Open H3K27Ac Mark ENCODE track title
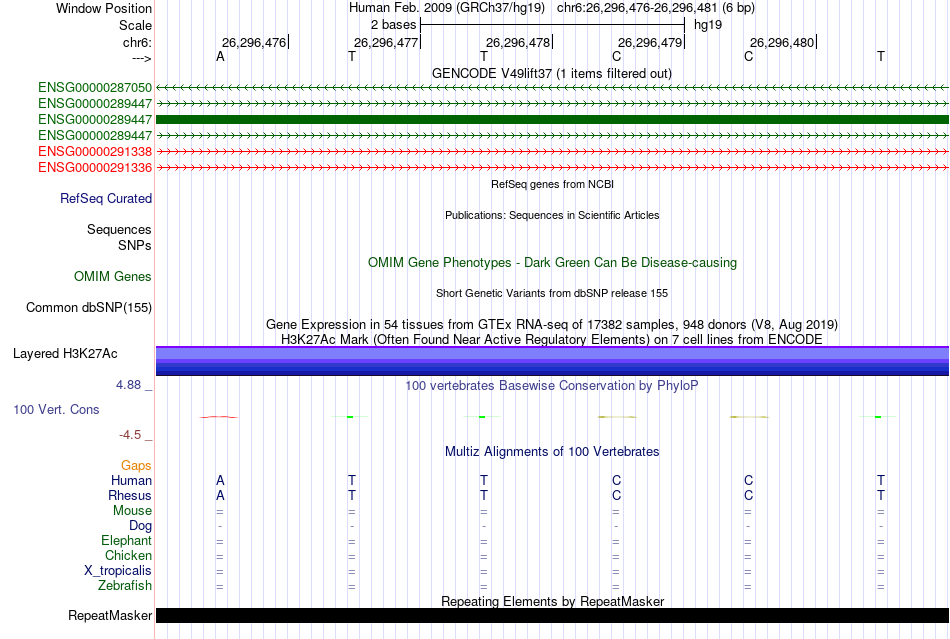The height and width of the screenshot is (639, 950). [x=552, y=339]
